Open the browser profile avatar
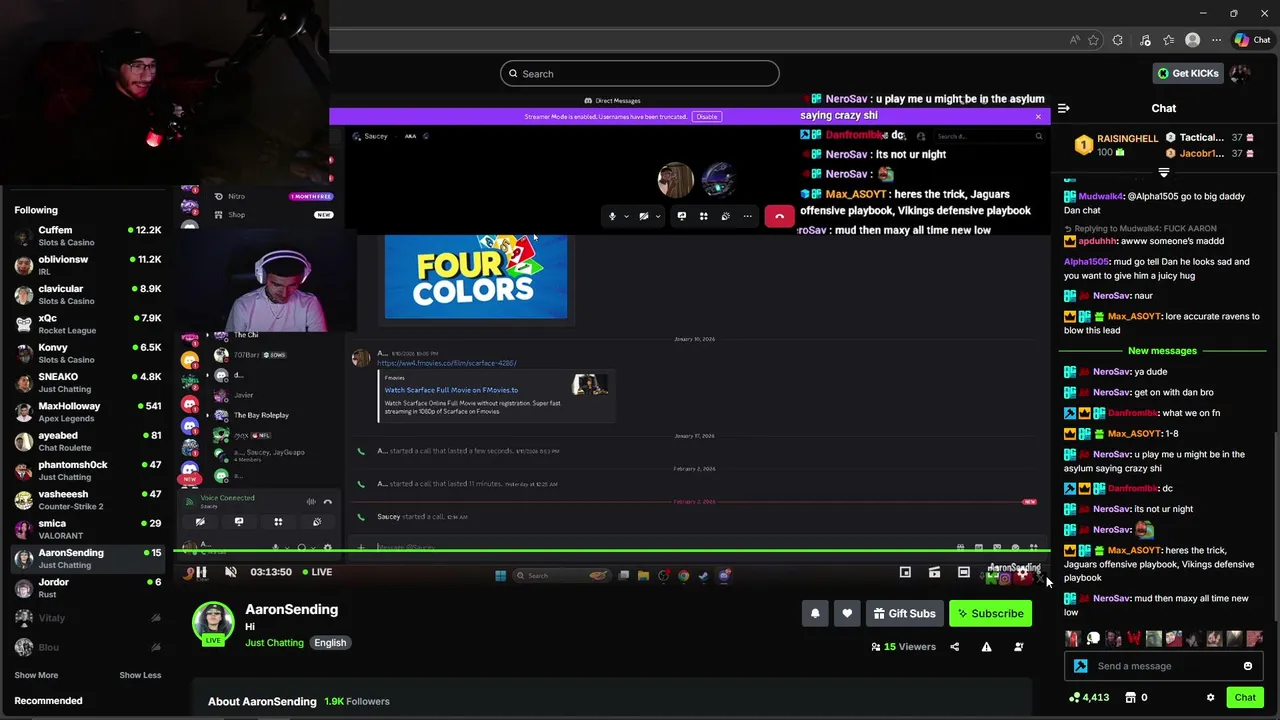 click(x=1192, y=40)
